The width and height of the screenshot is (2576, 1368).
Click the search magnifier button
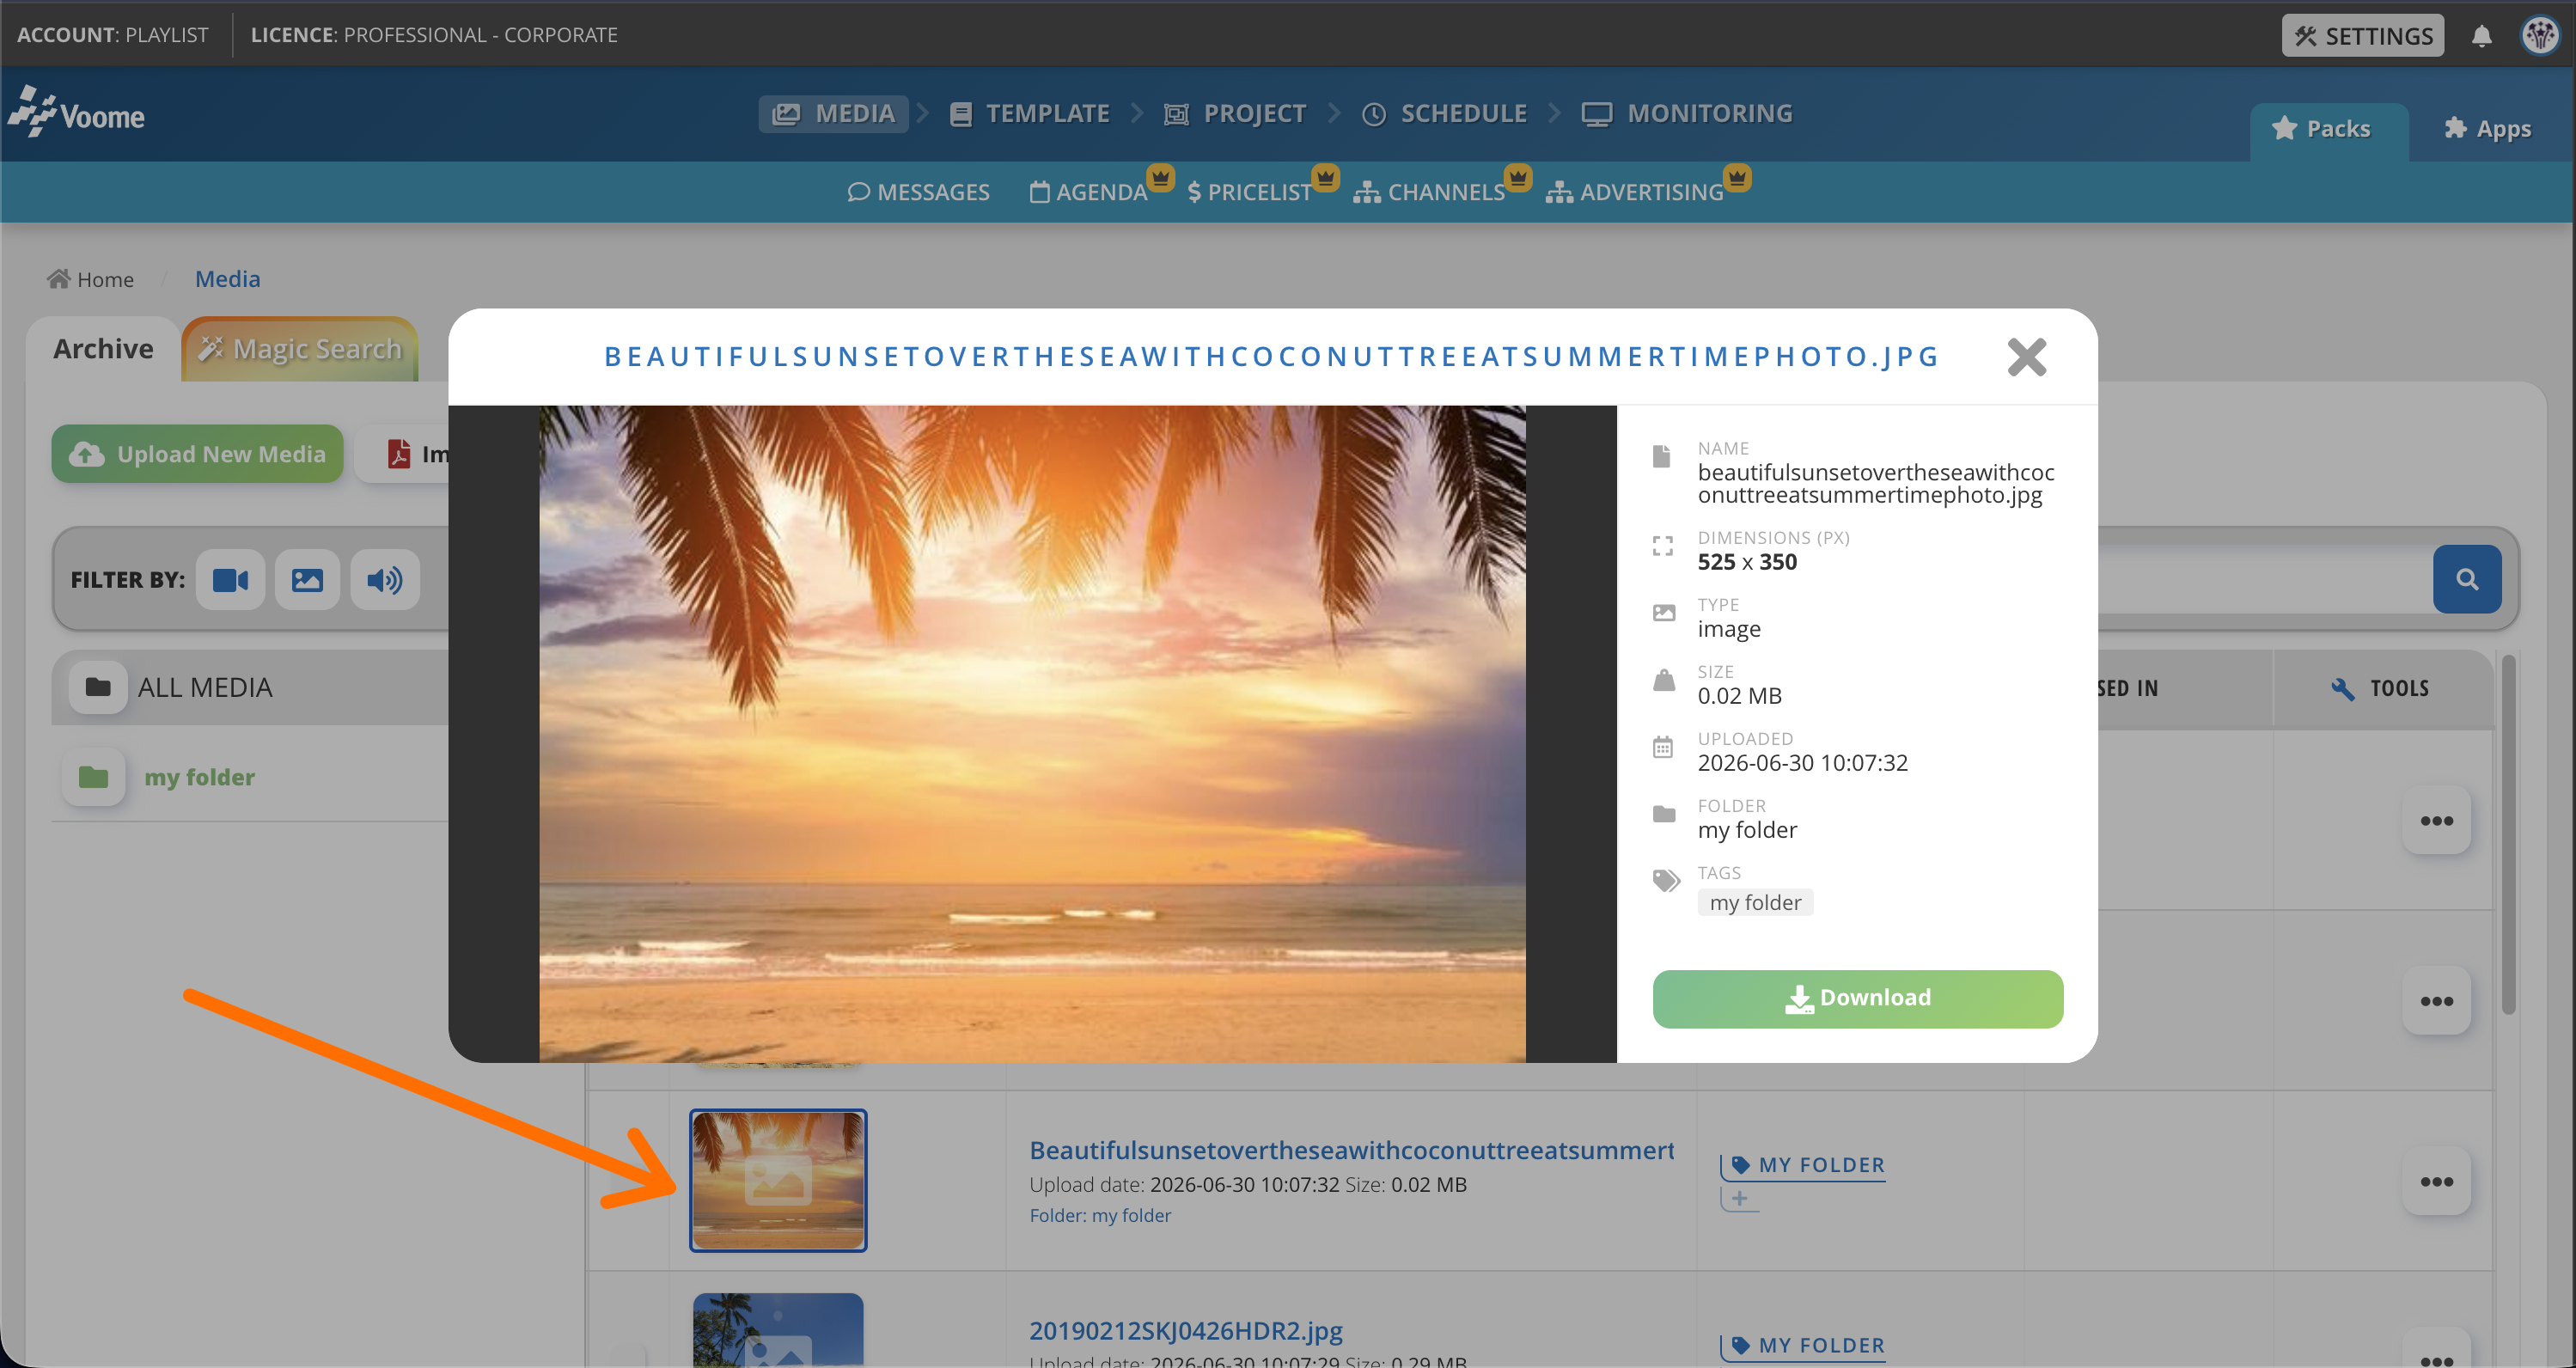(x=2467, y=579)
